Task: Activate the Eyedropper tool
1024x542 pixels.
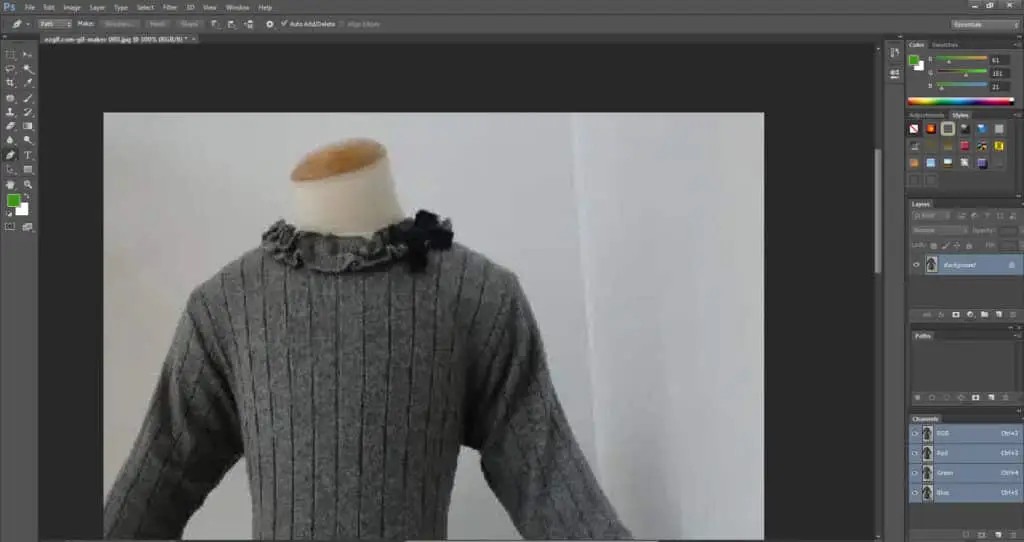Action: tap(28, 83)
